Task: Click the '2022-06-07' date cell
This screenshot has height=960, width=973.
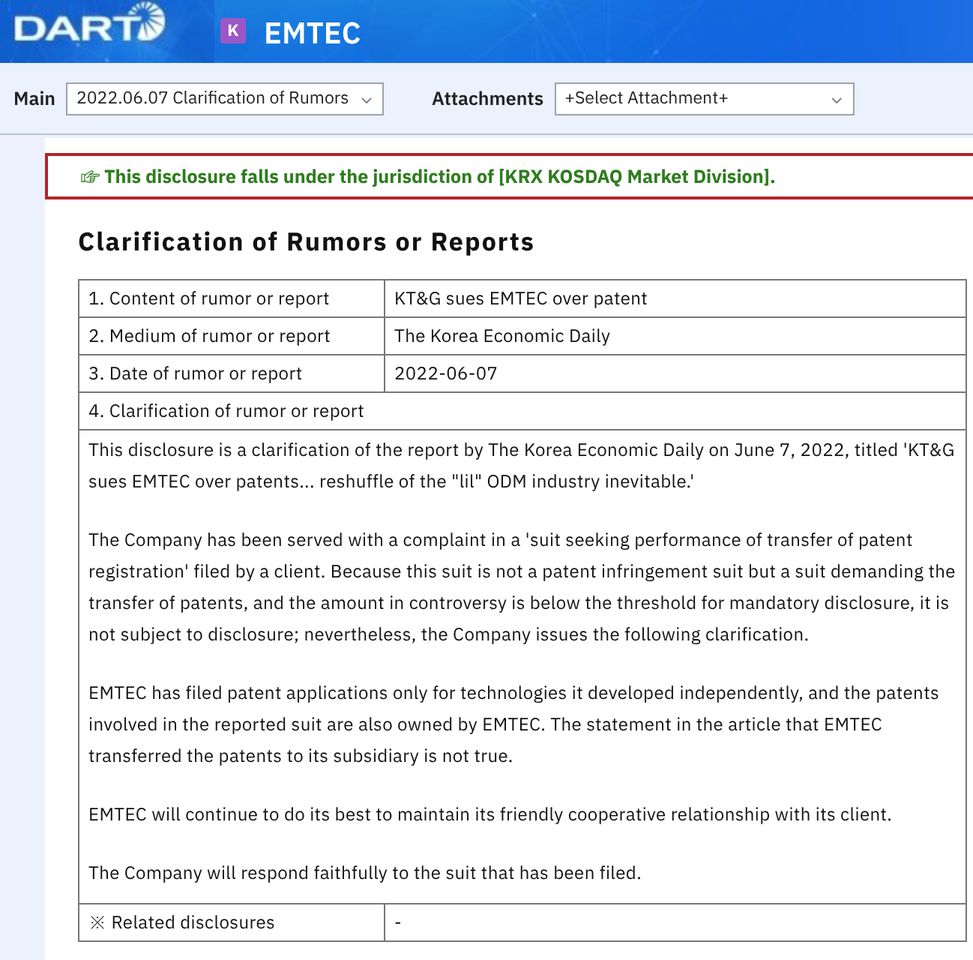Action: 675,374
